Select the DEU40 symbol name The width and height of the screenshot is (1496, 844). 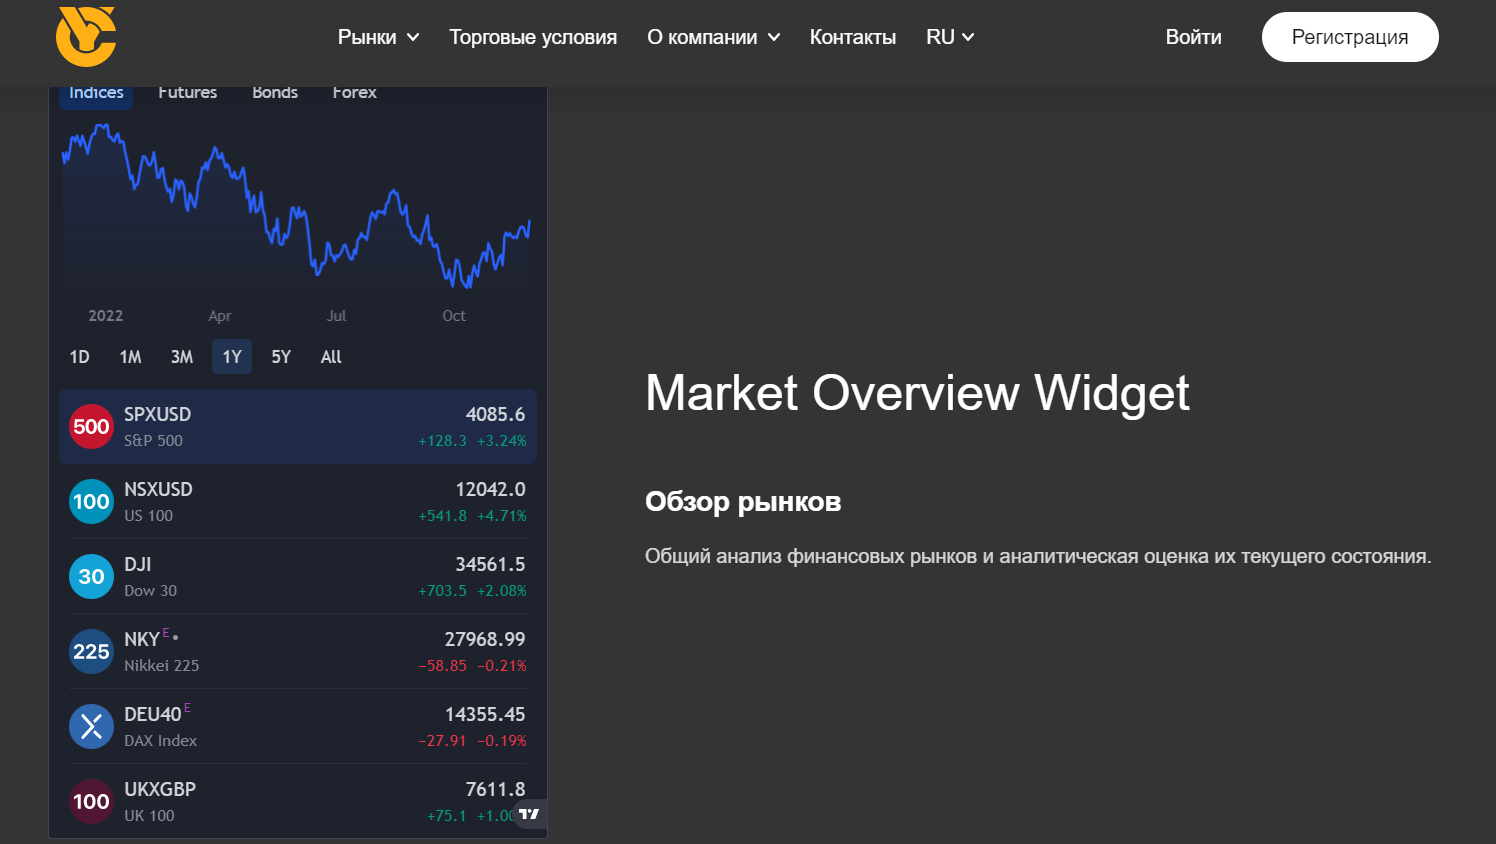click(153, 714)
